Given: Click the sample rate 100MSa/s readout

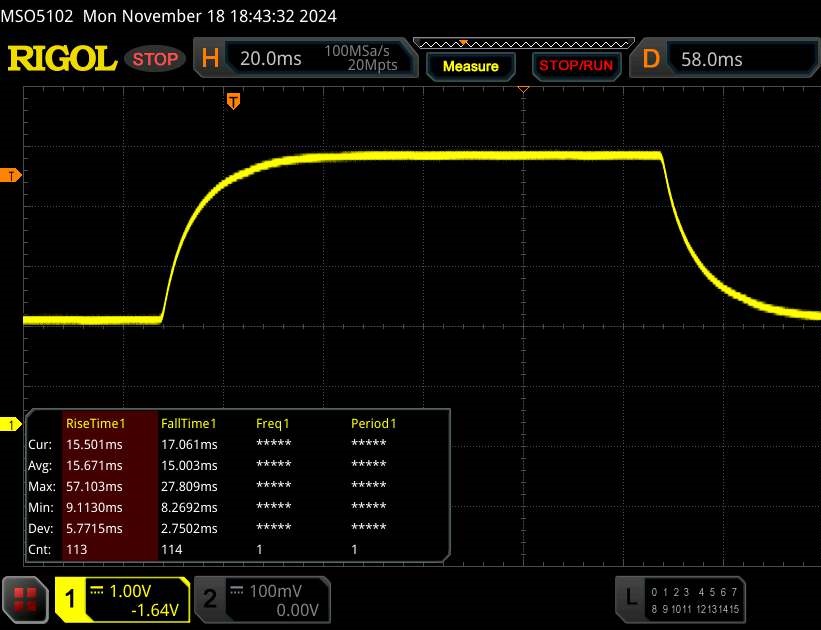Looking at the screenshot, I should point(357,51).
